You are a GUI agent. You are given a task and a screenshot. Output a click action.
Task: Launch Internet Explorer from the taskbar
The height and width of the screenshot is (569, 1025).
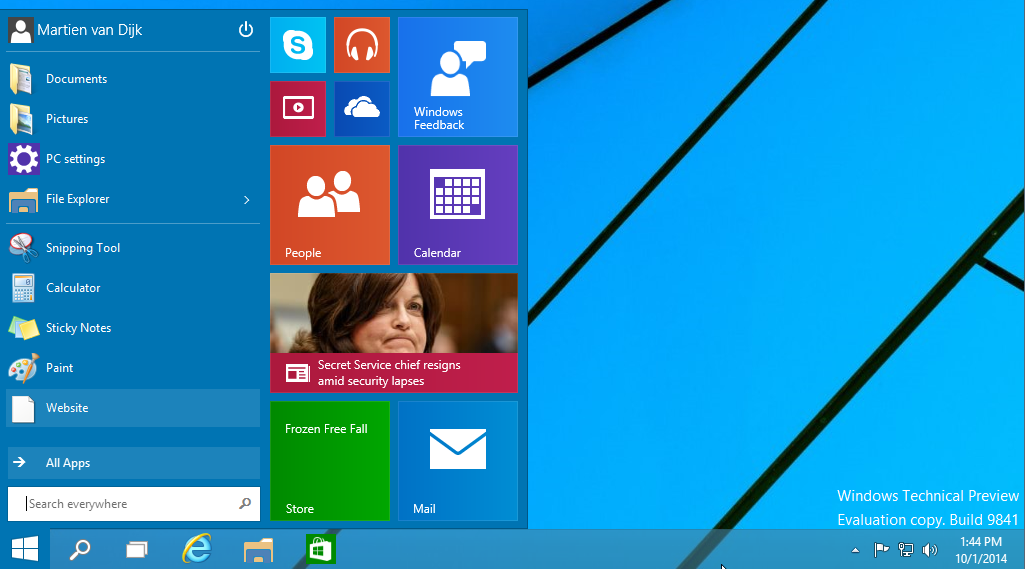click(197, 548)
